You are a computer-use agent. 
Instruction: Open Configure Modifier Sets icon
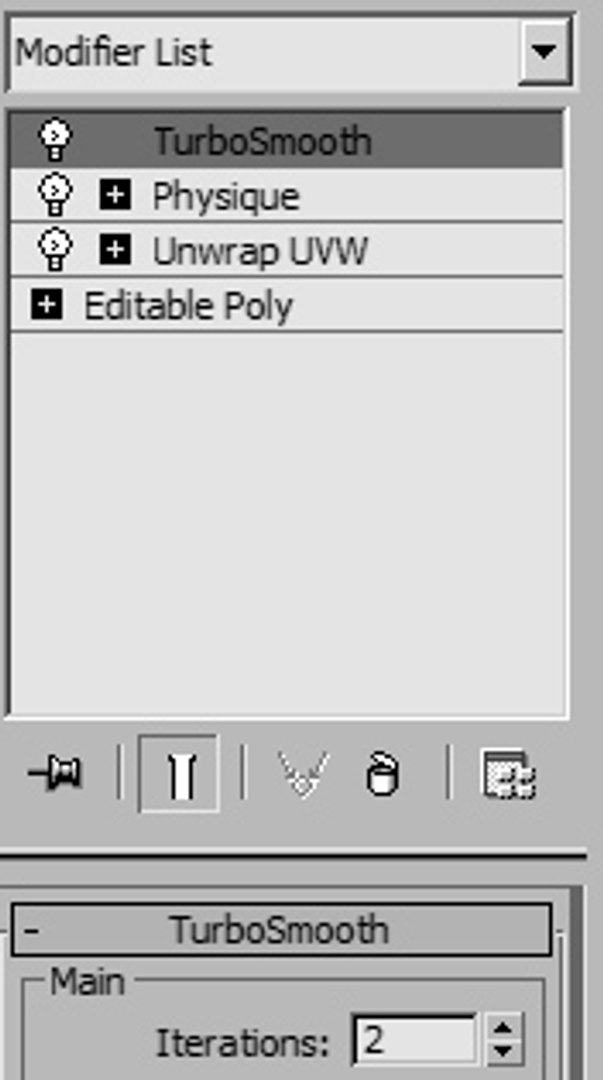508,775
